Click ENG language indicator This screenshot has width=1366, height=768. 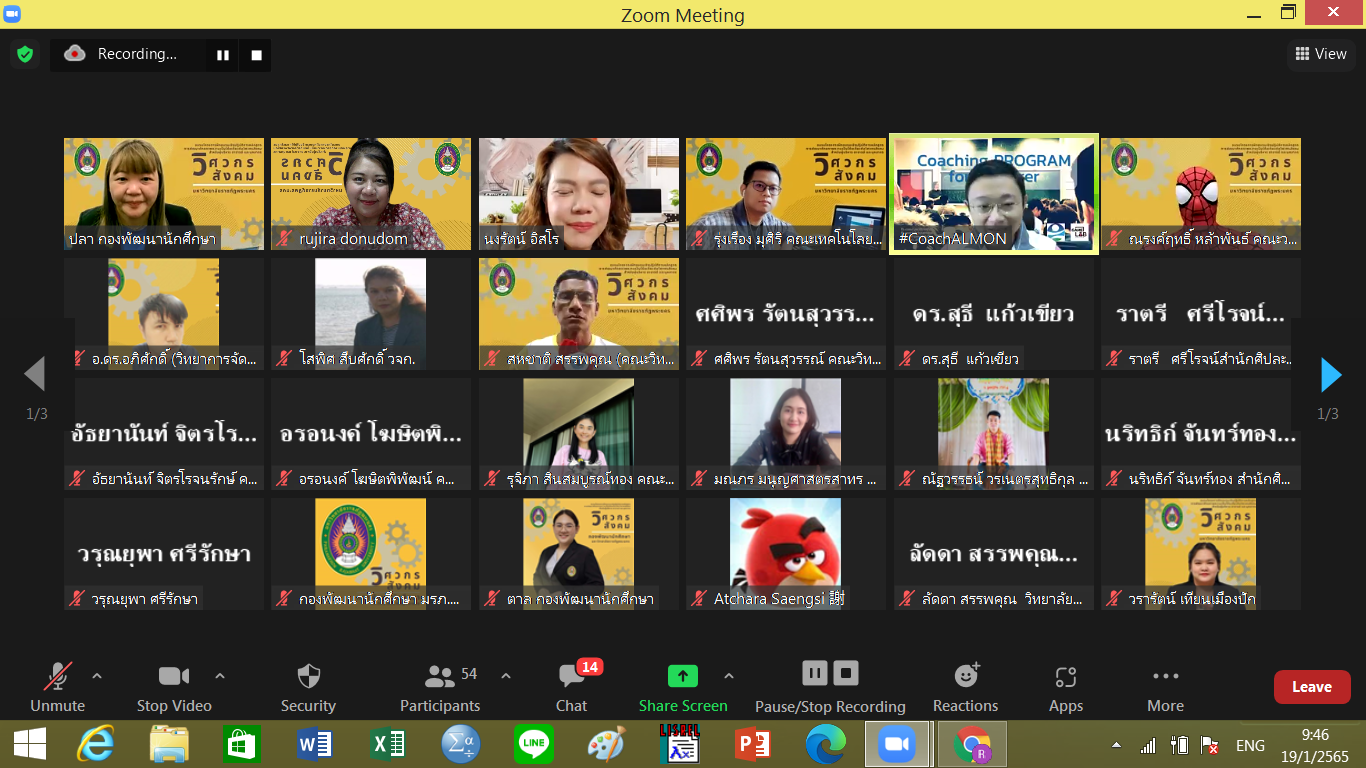[x=1251, y=746]
